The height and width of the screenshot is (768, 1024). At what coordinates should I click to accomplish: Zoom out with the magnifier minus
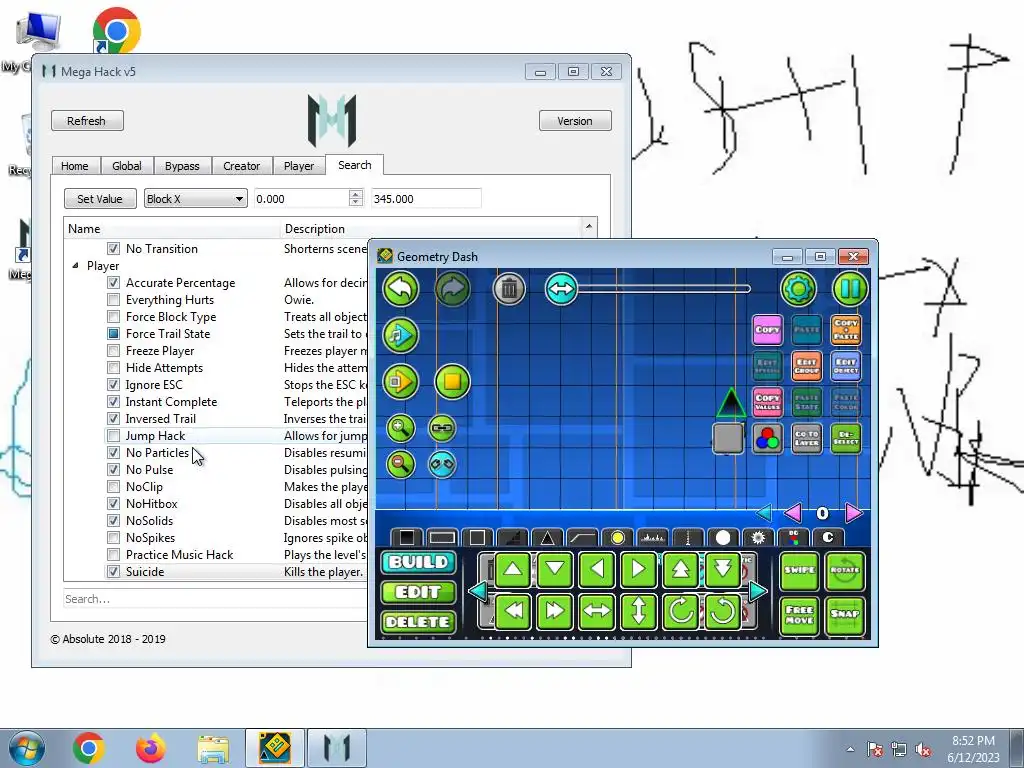click(x=400, y=464)
